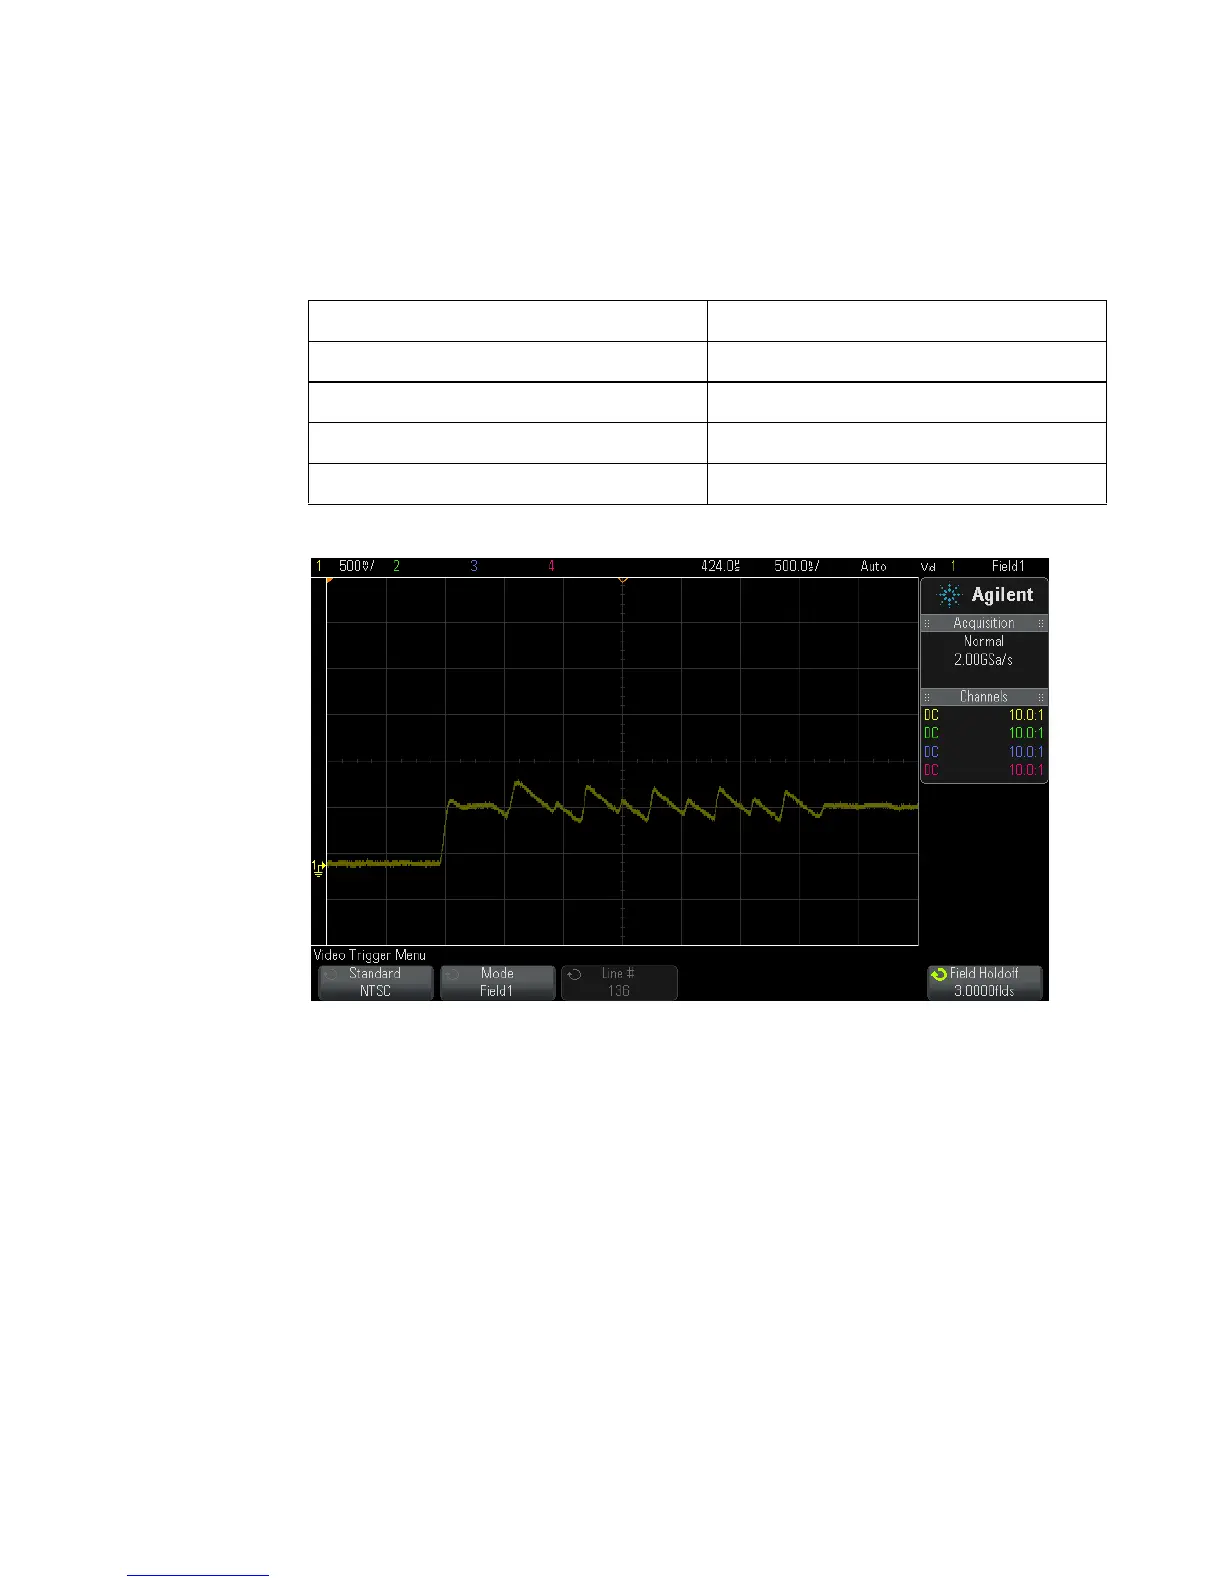
Task: Click the red DC coupling label
Action: [931, 770]
